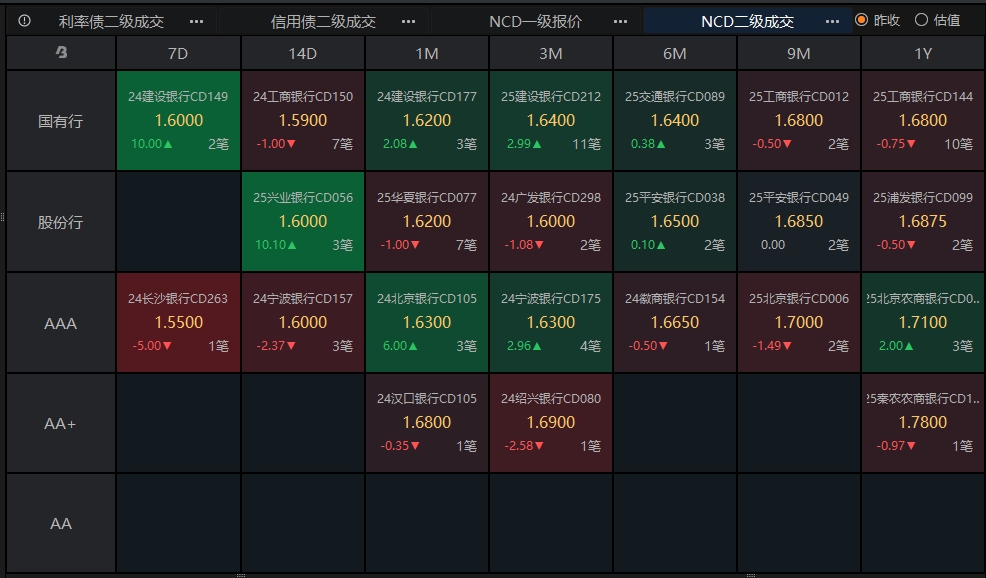Viewport: 986px width, 578px height.
Task: Open the 24汉口银行CD105 cell
Action: click(427, 423)
